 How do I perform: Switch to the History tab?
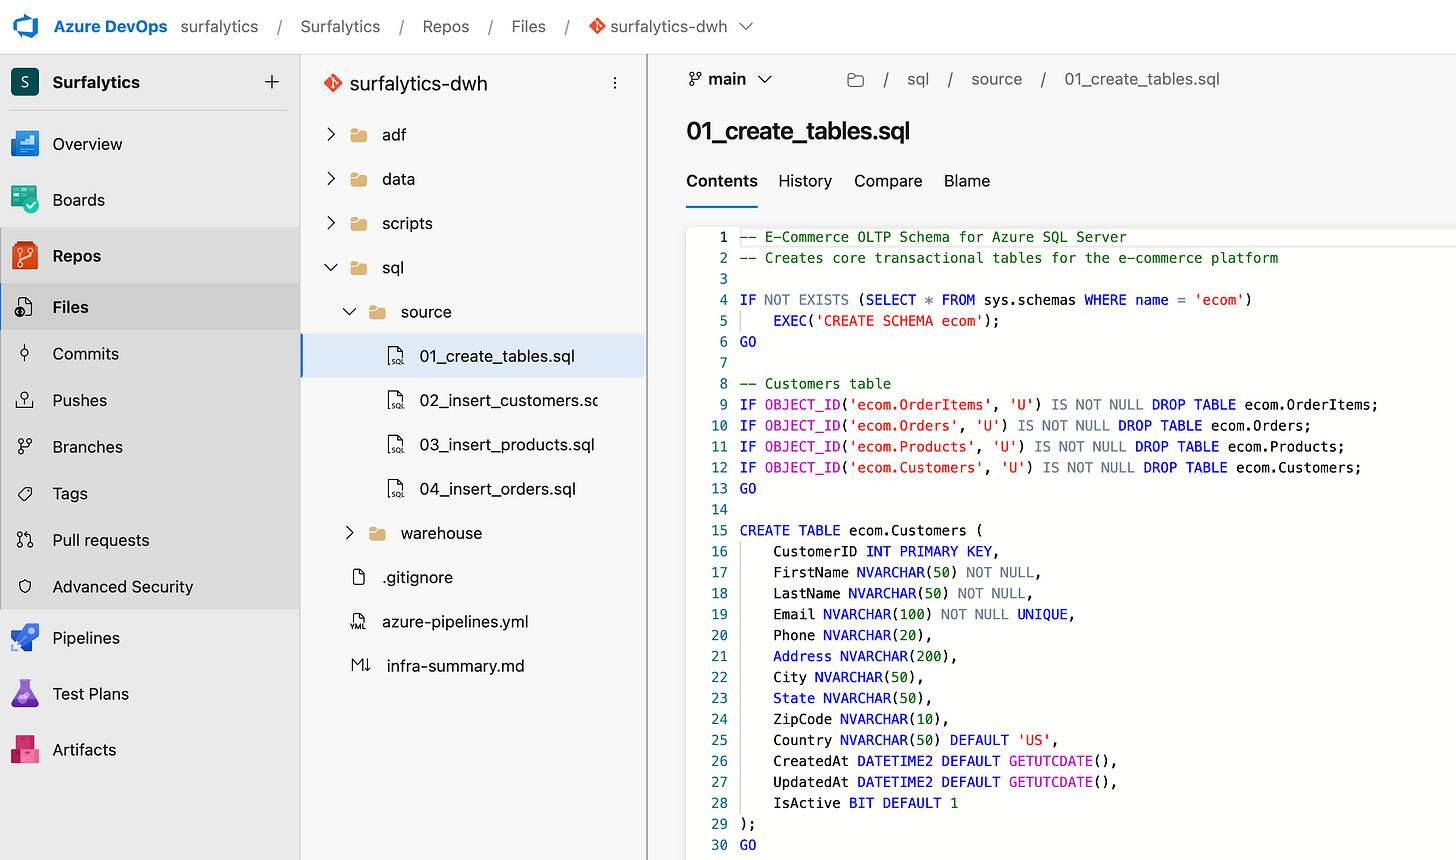805,181
